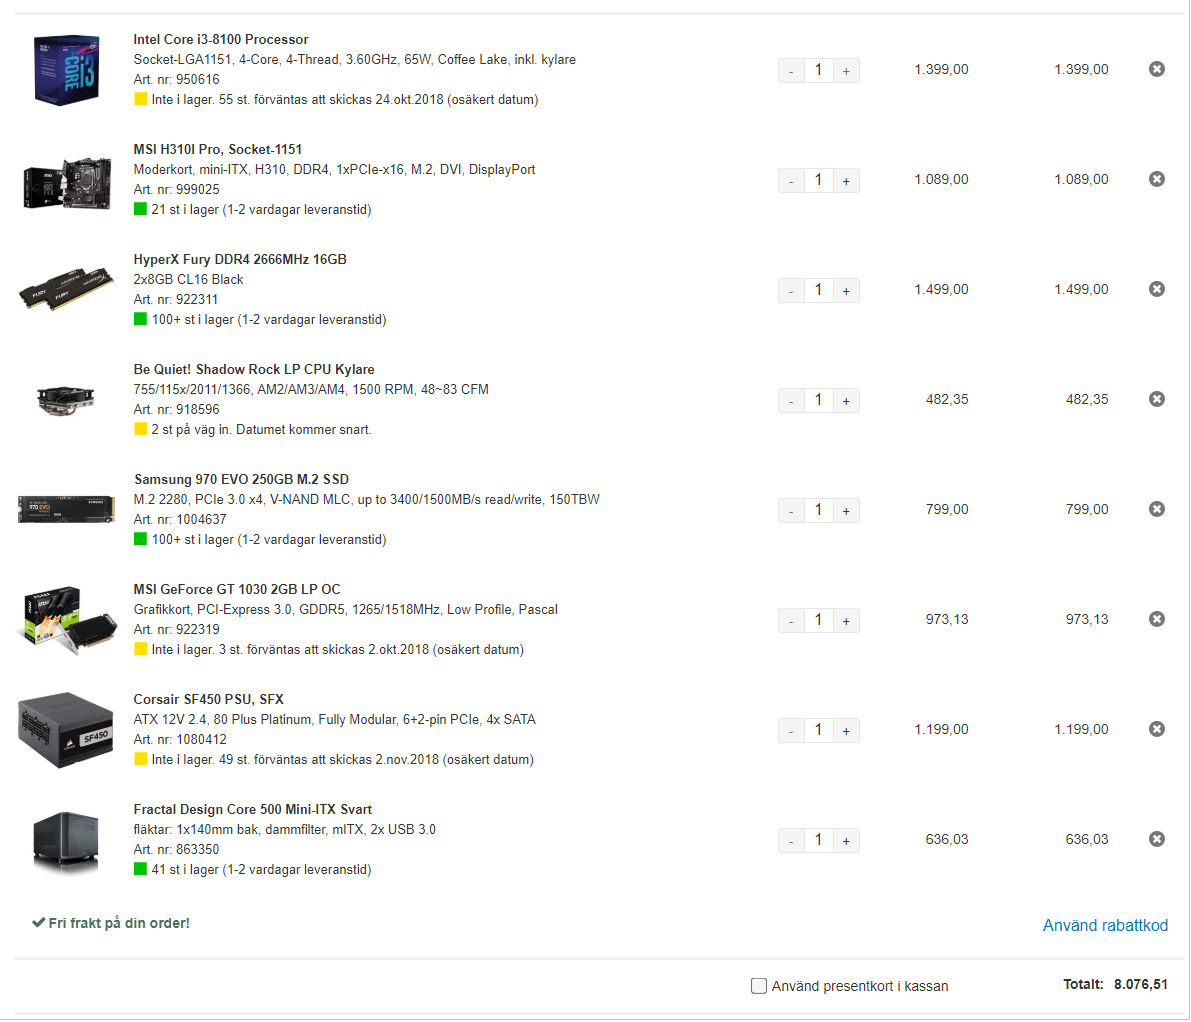1191x1022 pixels.
Task: Remove MSI H310I Pro motherboard from cart
Action: (x=1156, y=179)
